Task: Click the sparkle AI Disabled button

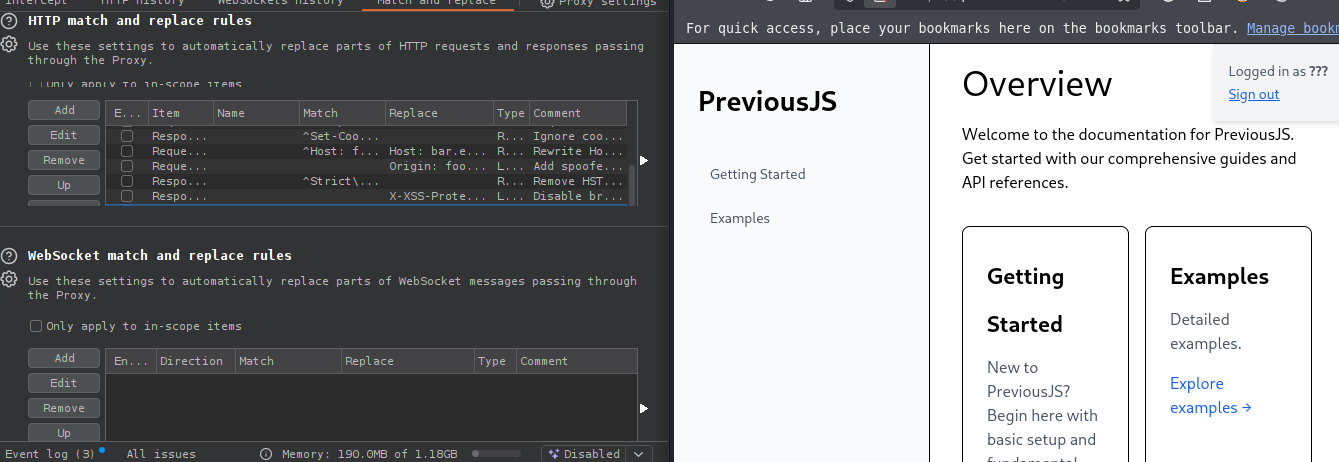Action: (x=585, y=454)
